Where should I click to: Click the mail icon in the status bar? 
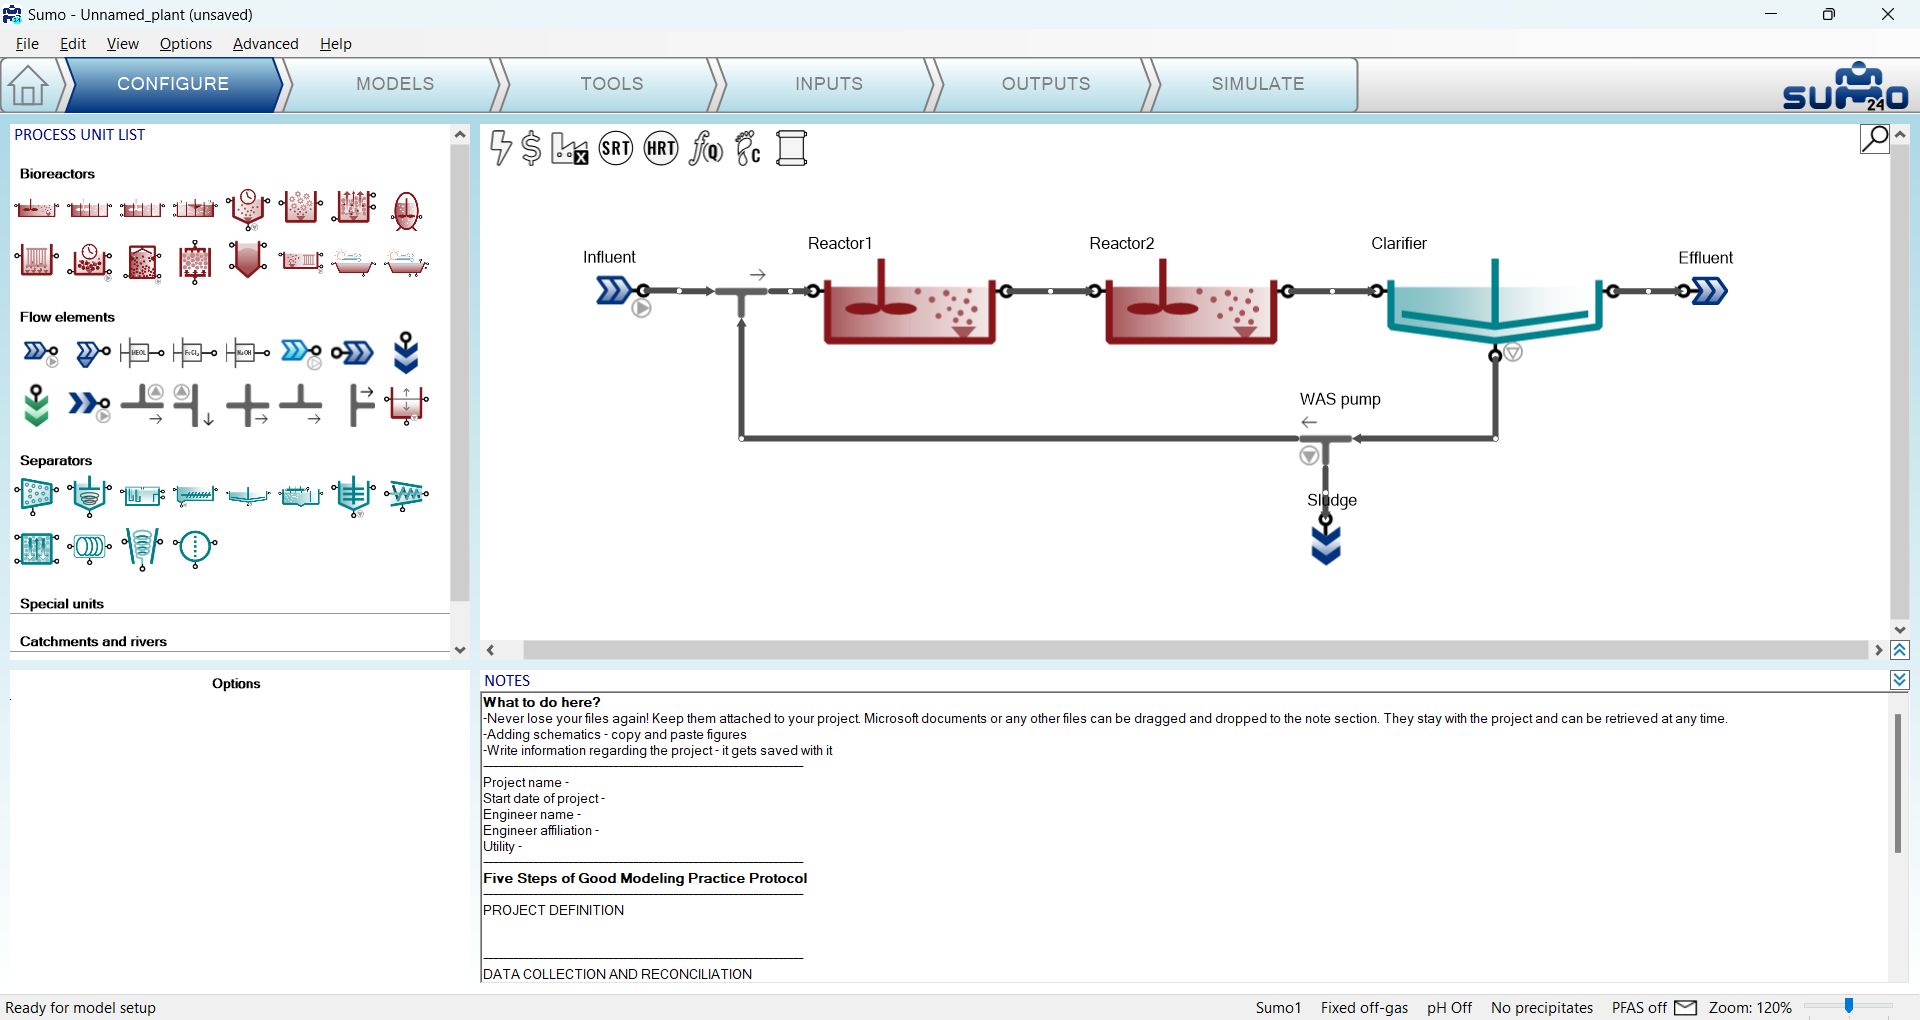click(x=1685, y=1007)
